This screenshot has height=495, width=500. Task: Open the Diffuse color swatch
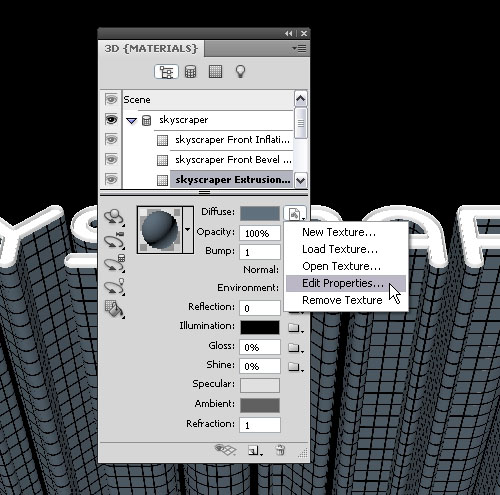260,213
